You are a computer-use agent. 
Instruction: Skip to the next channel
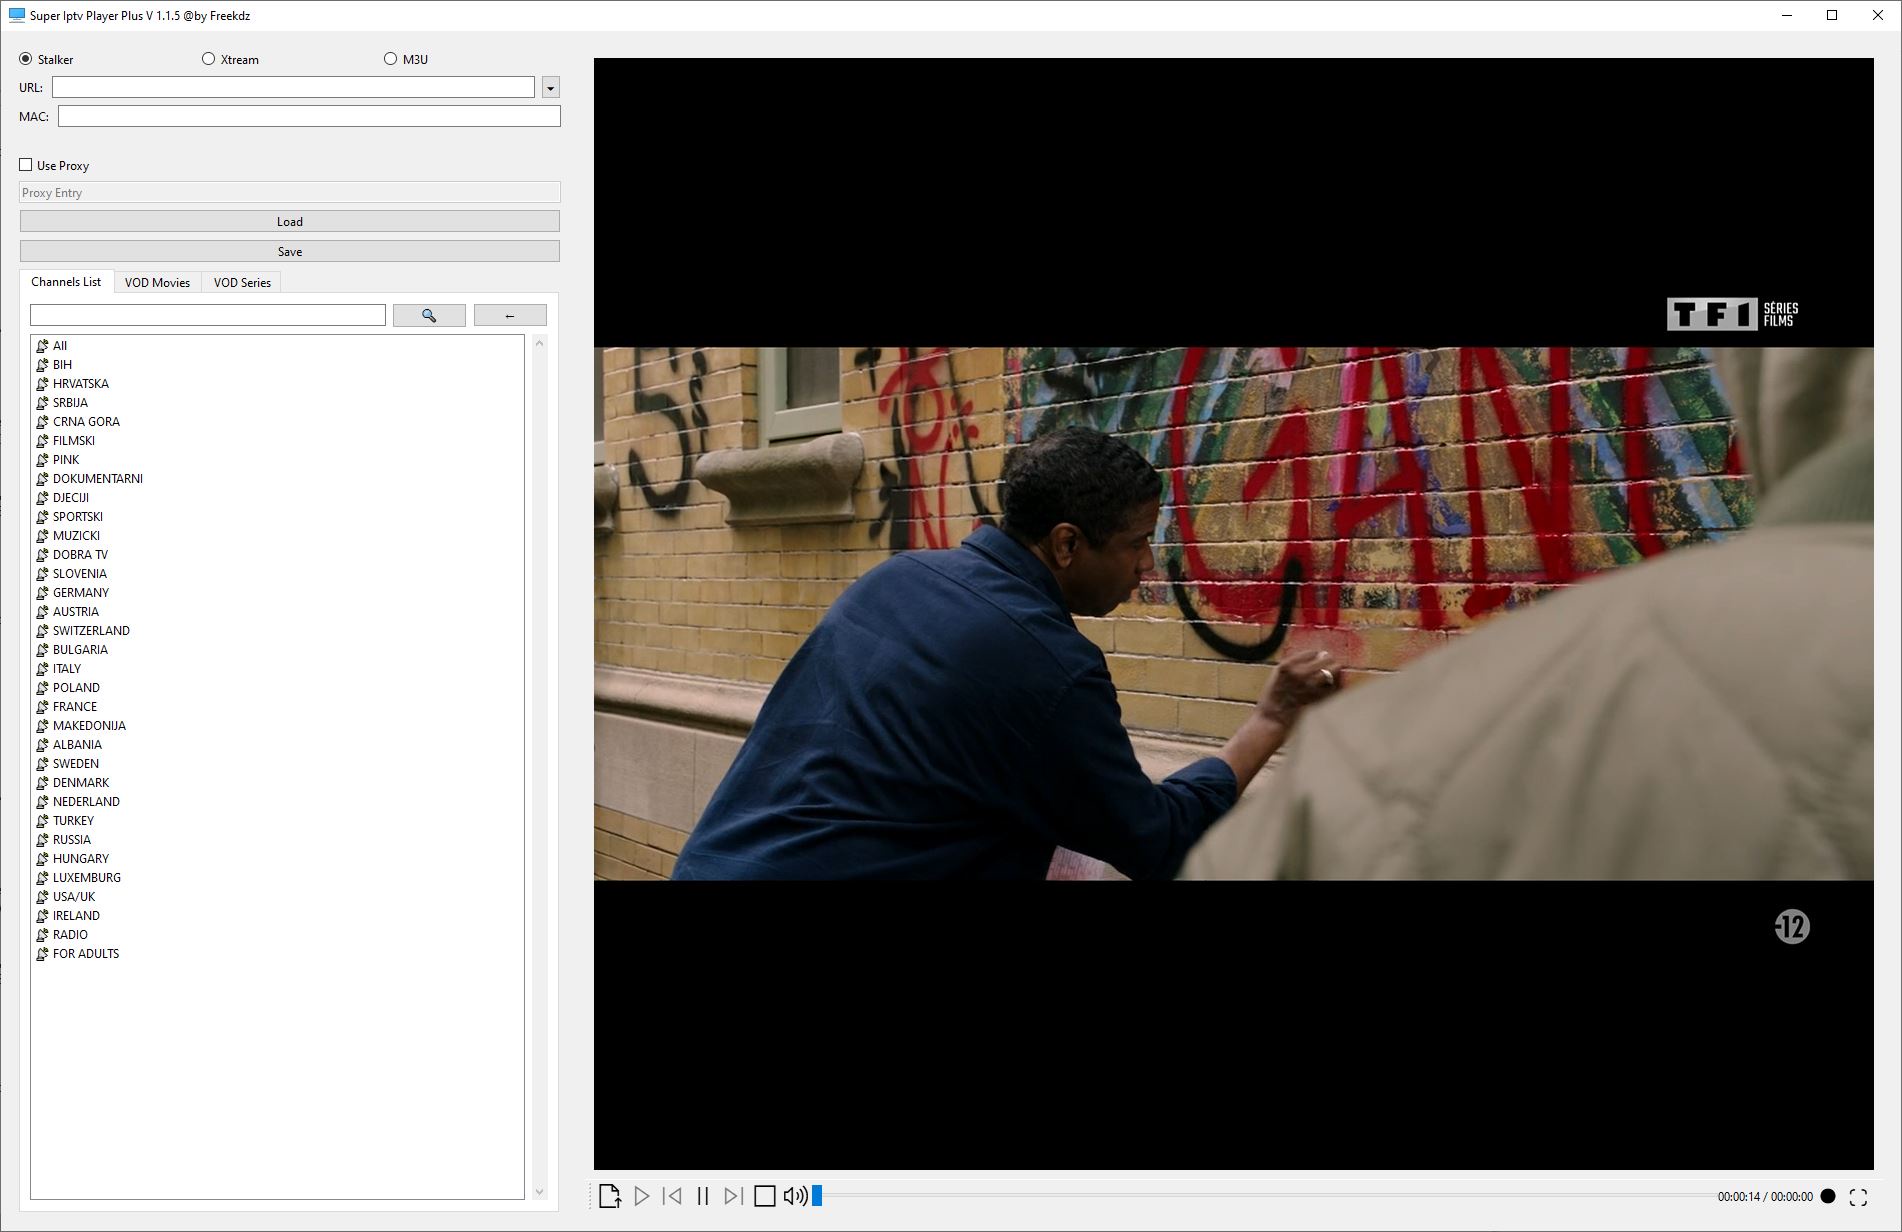[733, 1196]
